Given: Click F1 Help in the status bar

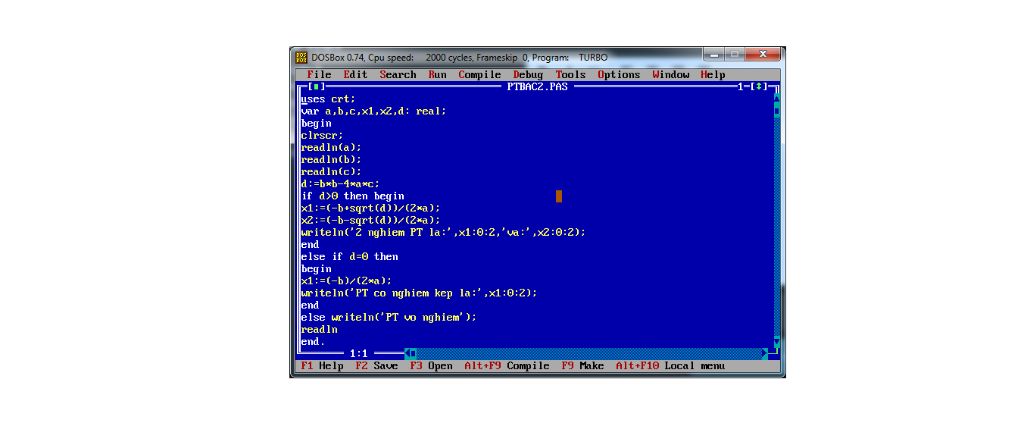Looking at the screenshot, I should [x=323, y=366].
